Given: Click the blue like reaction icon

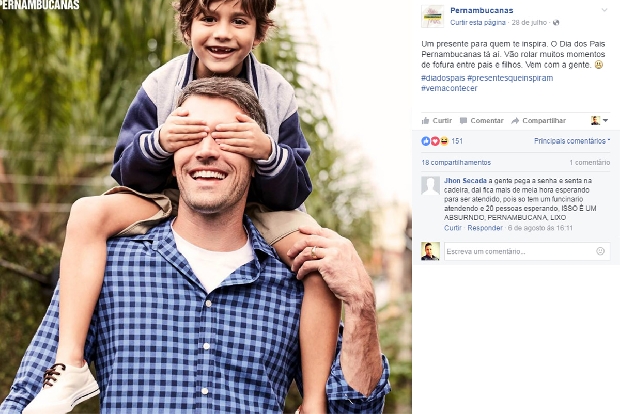Looking at the screenshot, I should click(x=425, y=141).
